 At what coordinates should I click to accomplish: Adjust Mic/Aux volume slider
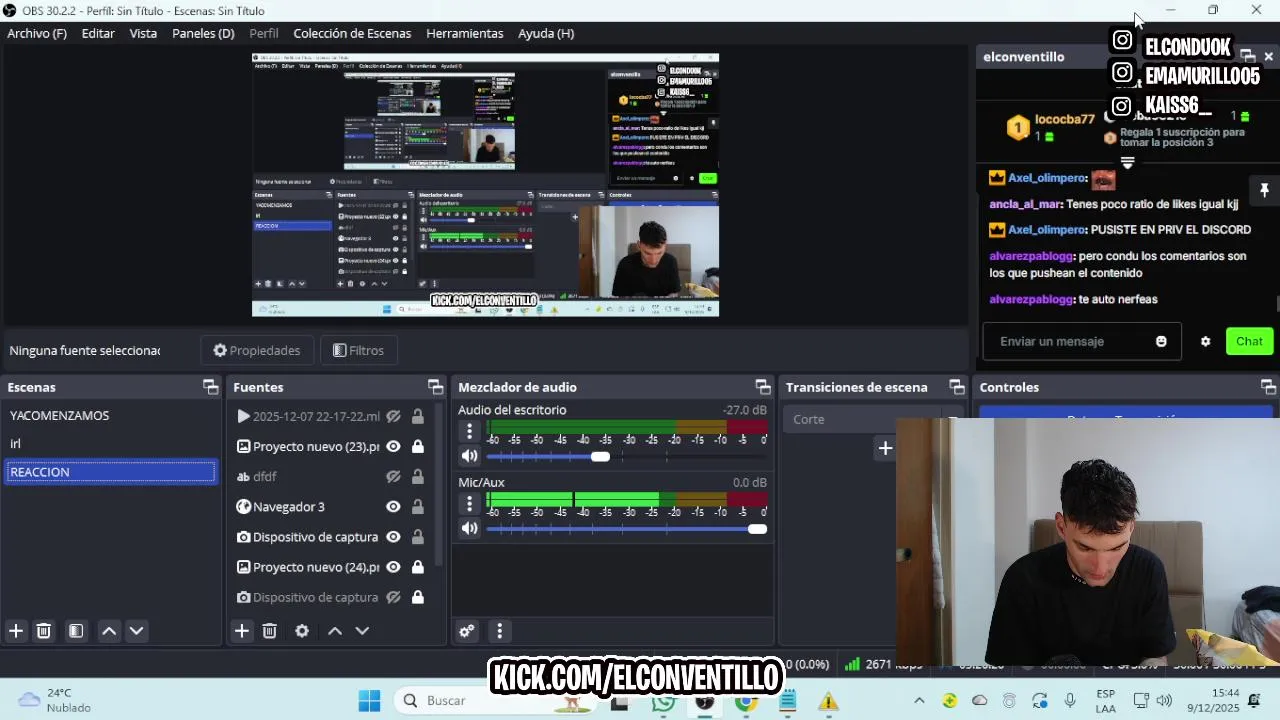(757, 529)
